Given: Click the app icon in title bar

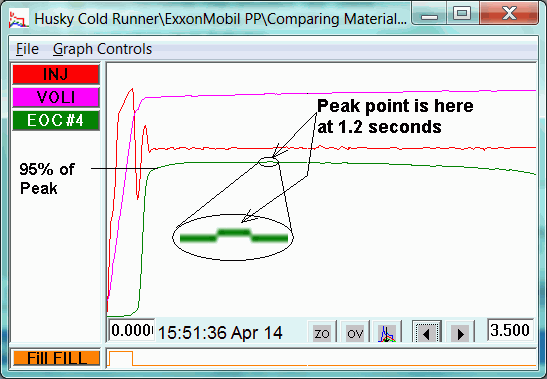Looking at the screenshot, I should coord(18,19).
